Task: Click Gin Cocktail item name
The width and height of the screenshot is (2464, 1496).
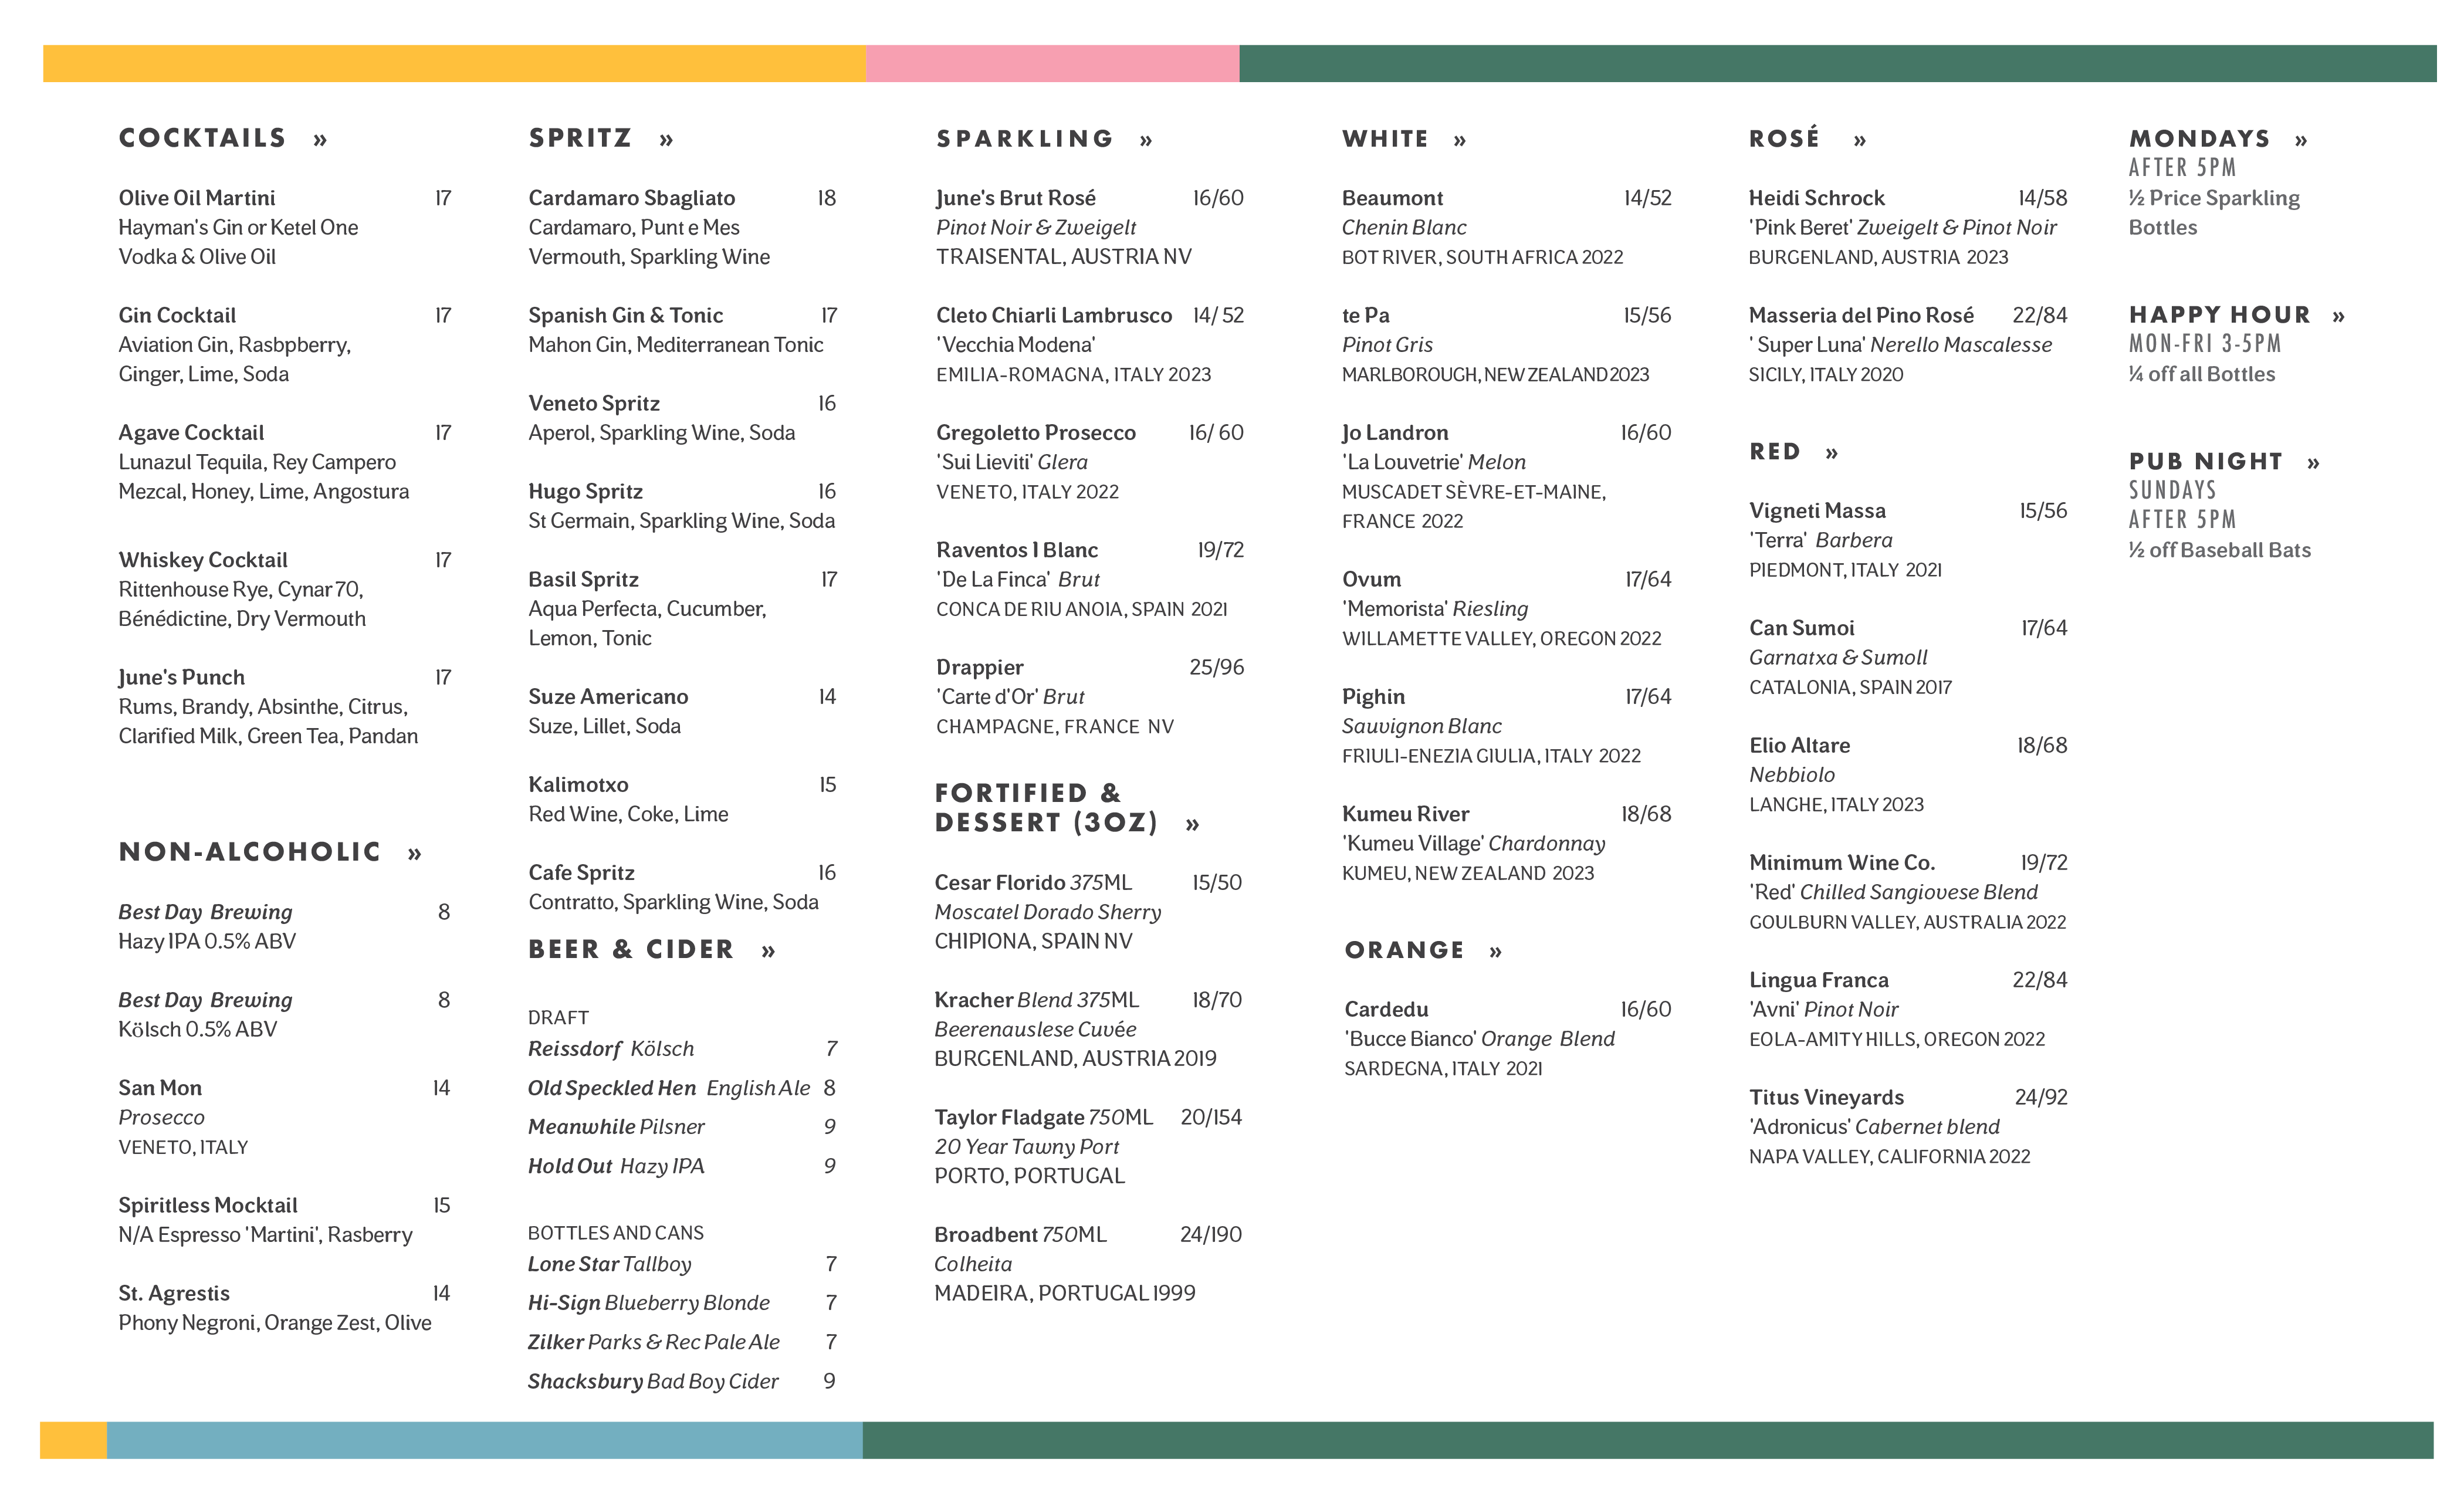Action: pyautogui.click(x=177, y=315)
